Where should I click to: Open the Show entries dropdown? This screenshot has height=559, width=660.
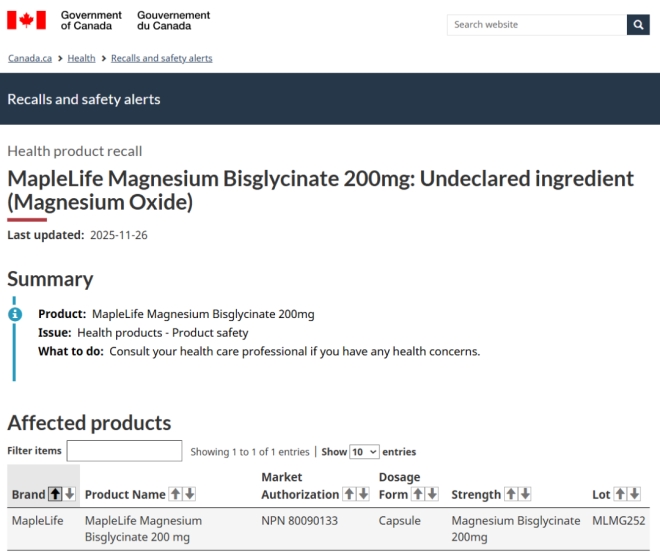click(x=364, y=452)
